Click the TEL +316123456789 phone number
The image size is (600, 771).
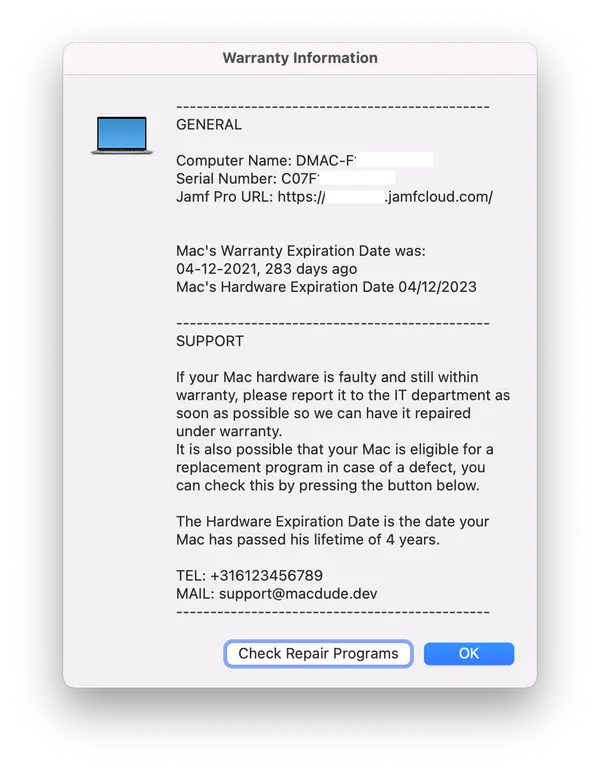pos(249,575)
